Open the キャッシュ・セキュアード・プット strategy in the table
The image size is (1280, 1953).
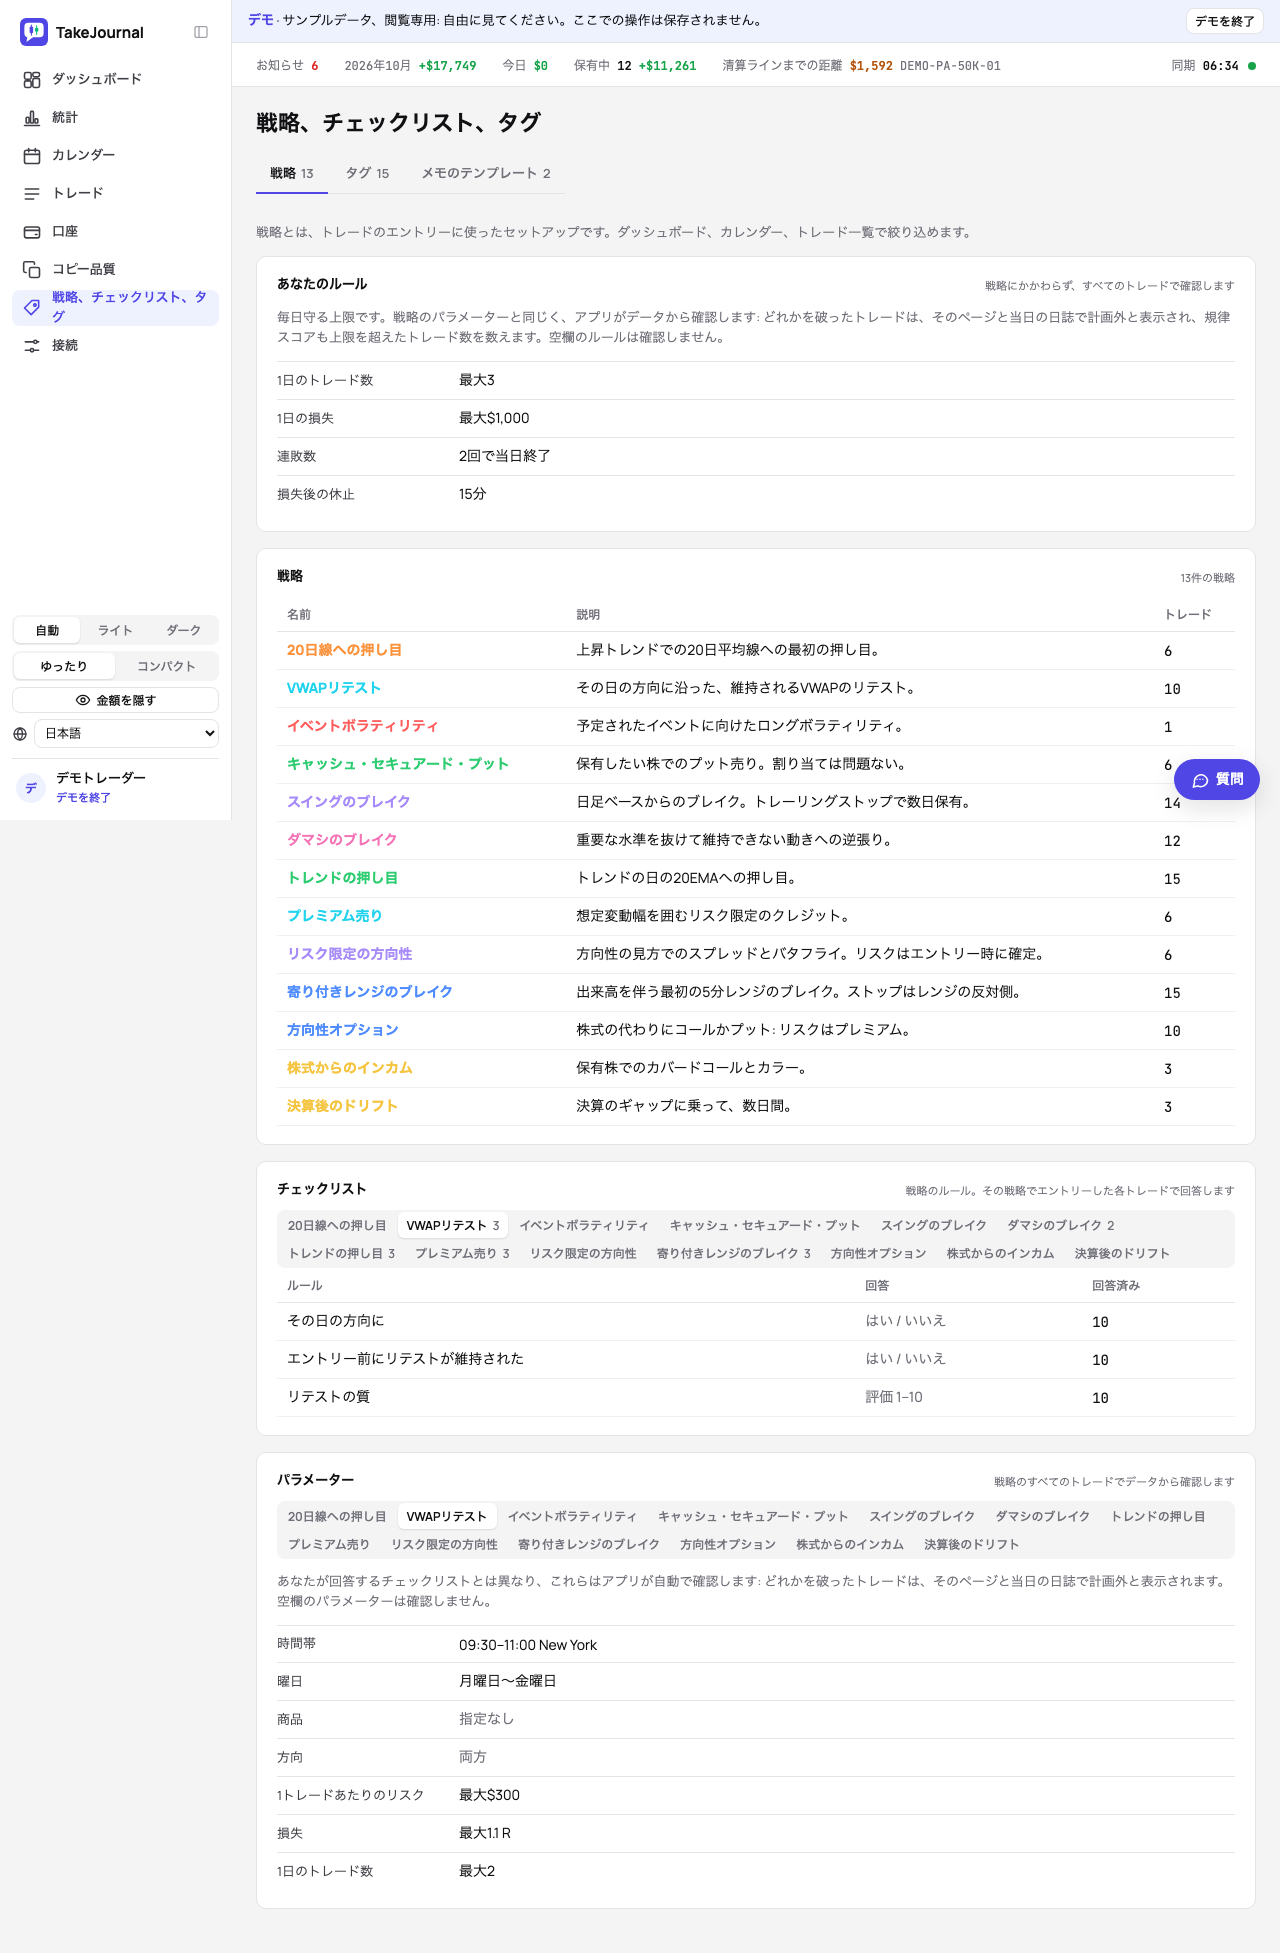pos(398,764)
